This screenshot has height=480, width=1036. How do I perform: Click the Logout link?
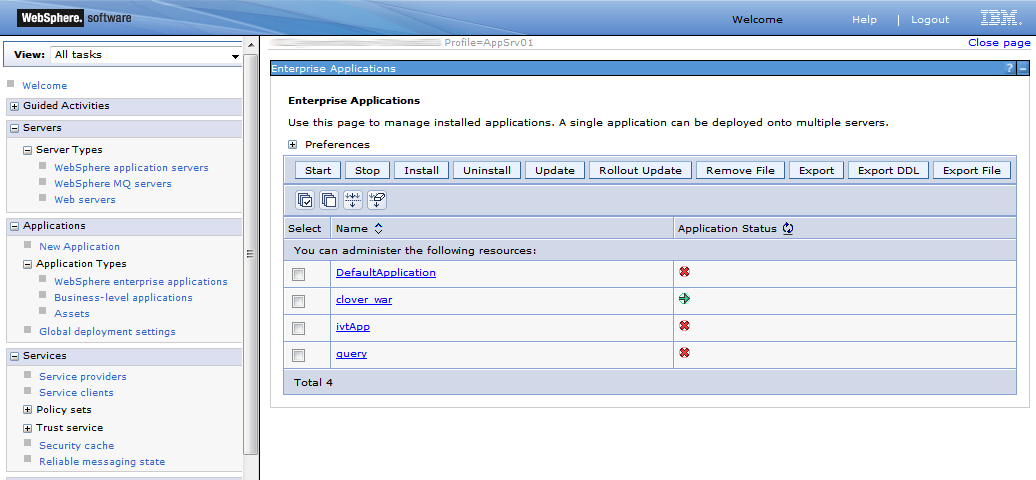930,20
